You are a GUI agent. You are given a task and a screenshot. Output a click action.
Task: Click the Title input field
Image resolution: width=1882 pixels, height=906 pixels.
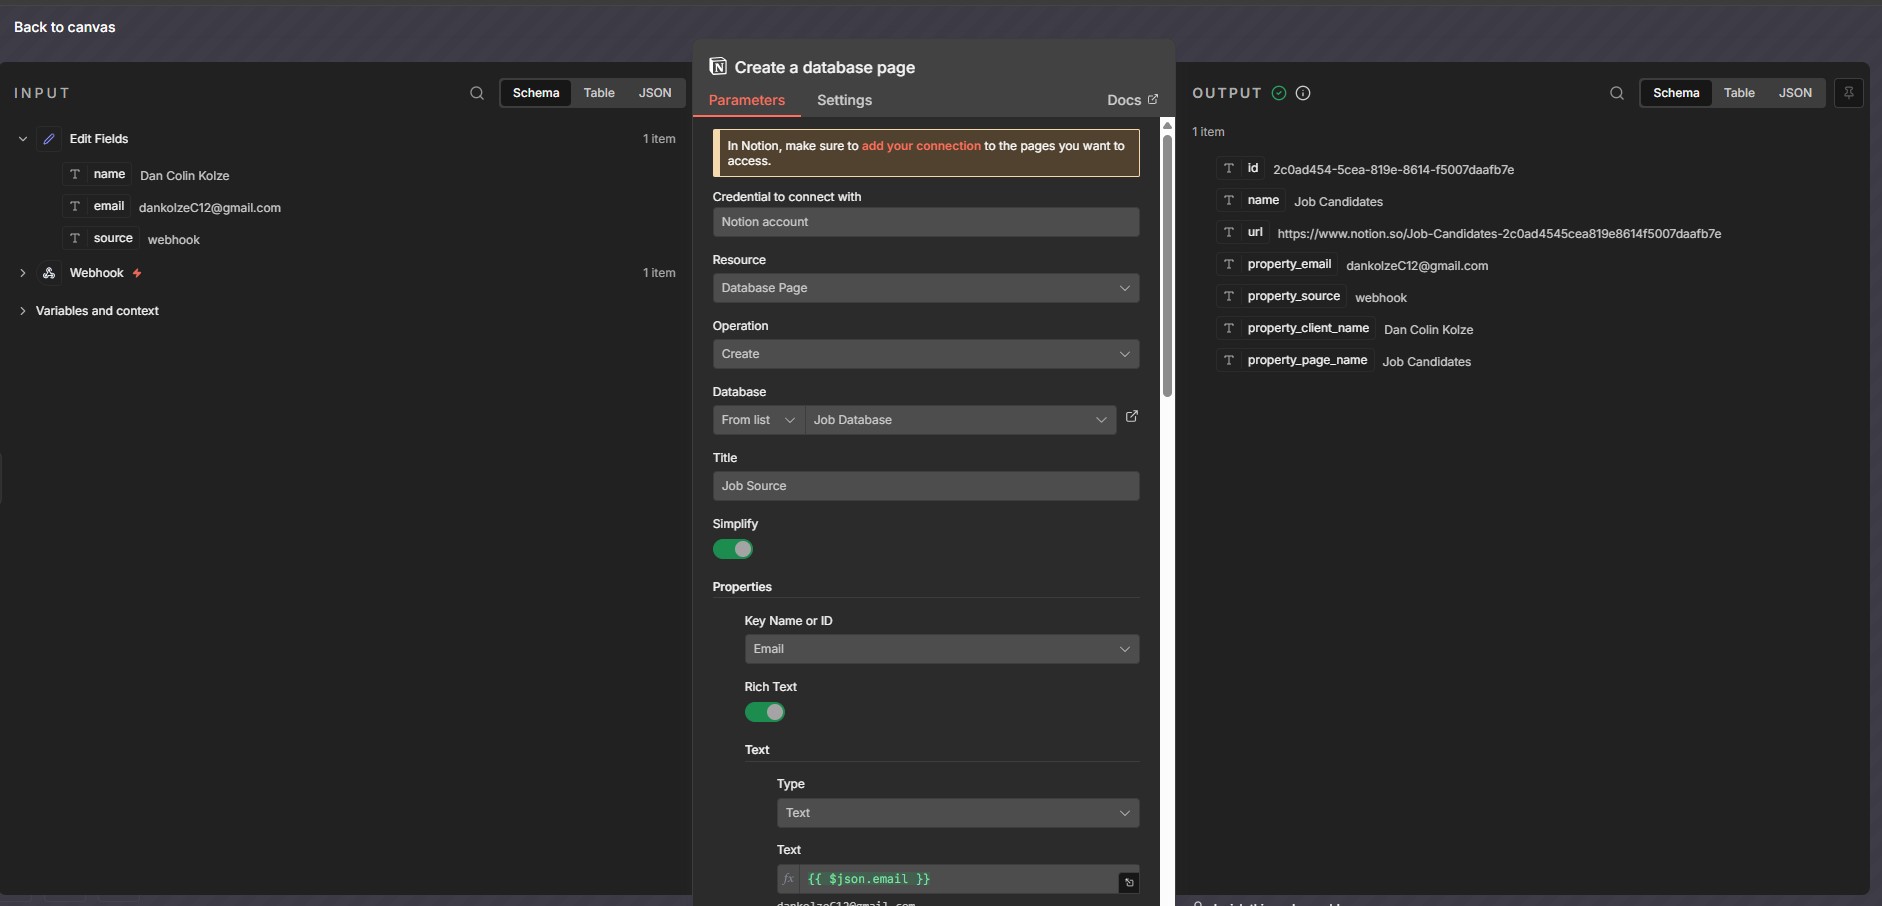pos(926,486)
